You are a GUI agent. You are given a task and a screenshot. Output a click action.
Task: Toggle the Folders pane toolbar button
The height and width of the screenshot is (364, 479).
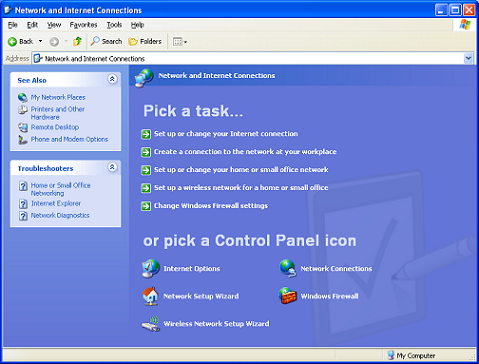pos(145,41)
